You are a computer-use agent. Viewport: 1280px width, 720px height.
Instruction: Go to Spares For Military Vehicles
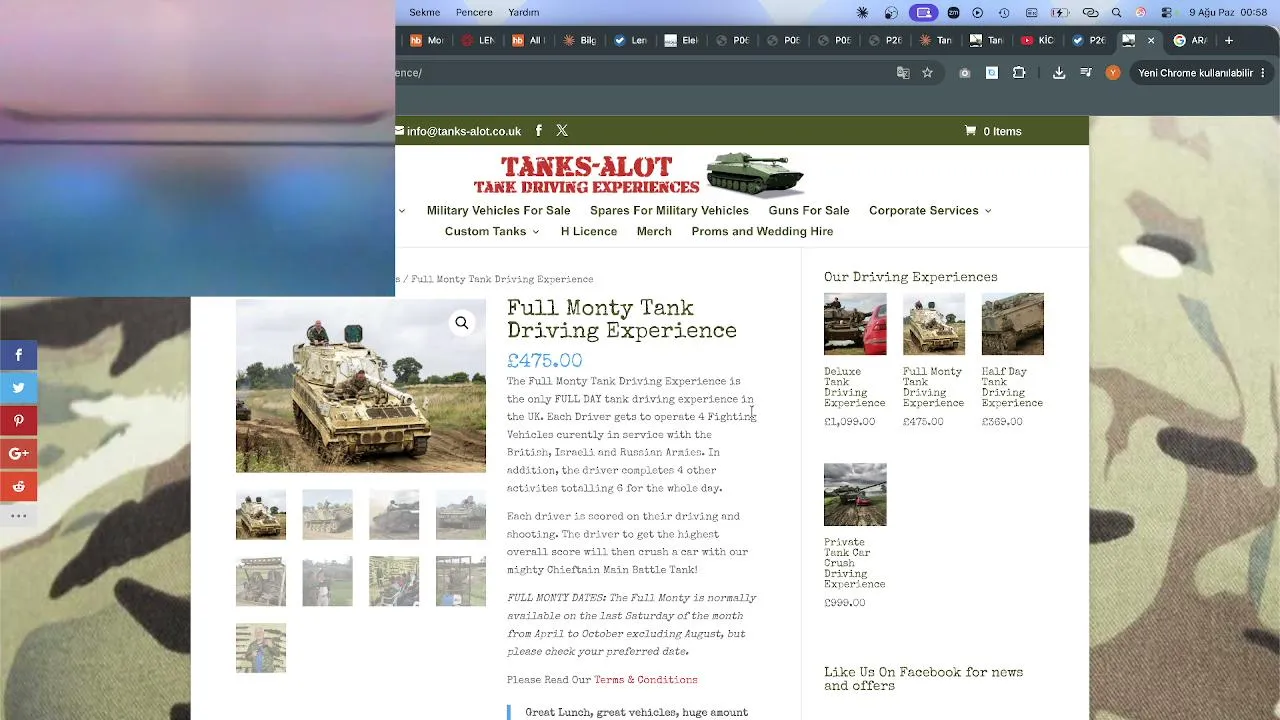point(669,211)
